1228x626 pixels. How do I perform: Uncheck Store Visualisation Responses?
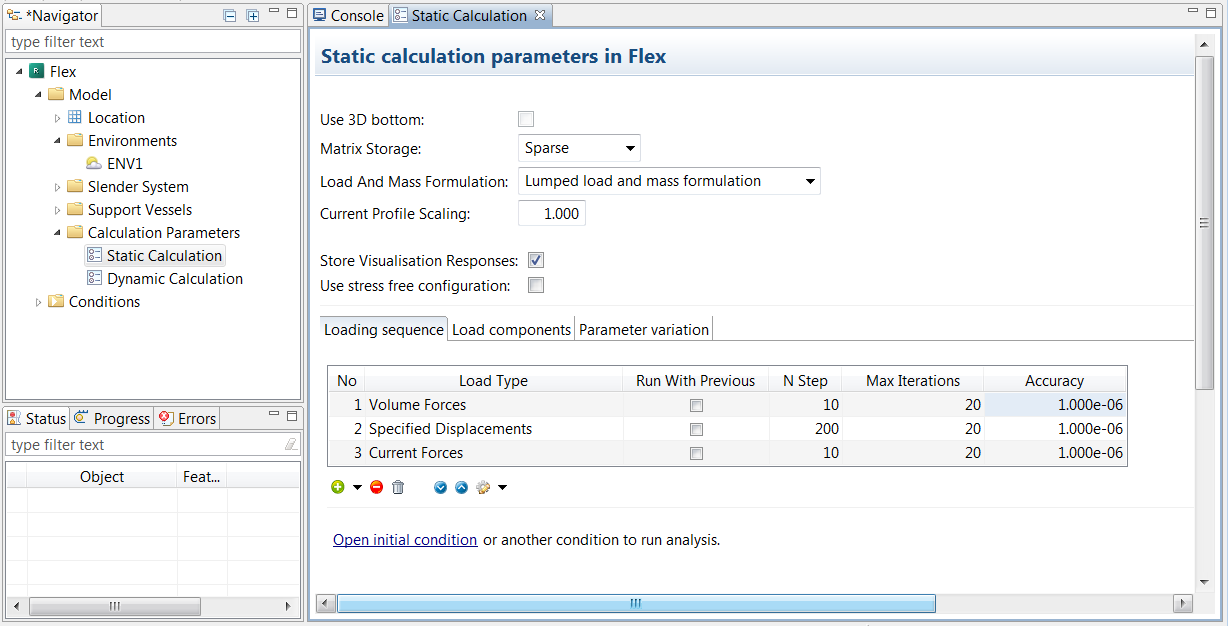[536, 260]
